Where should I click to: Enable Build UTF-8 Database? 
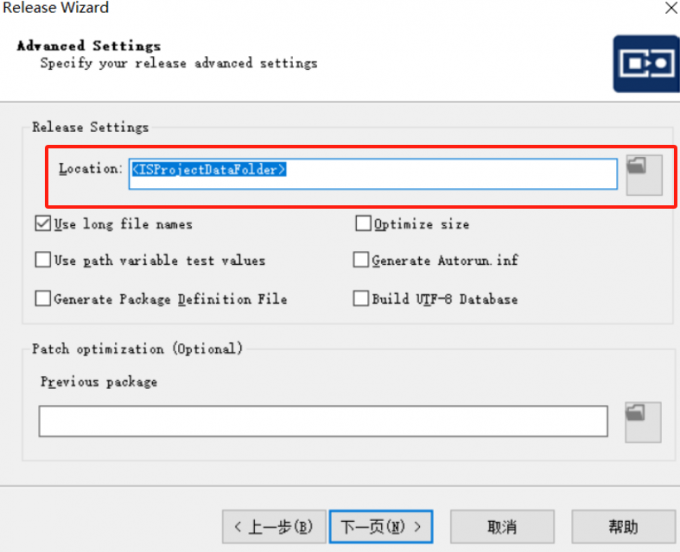pos(362,298)
